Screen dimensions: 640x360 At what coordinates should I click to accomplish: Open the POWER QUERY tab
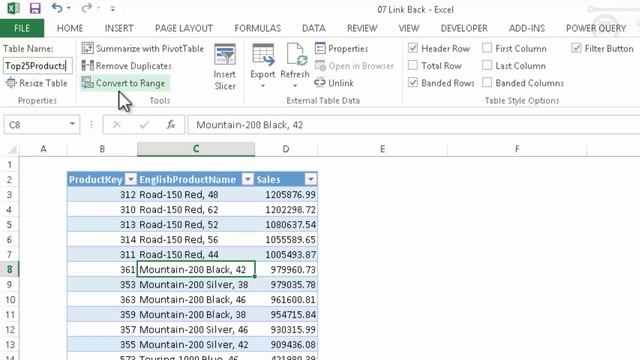pos(596,28)
